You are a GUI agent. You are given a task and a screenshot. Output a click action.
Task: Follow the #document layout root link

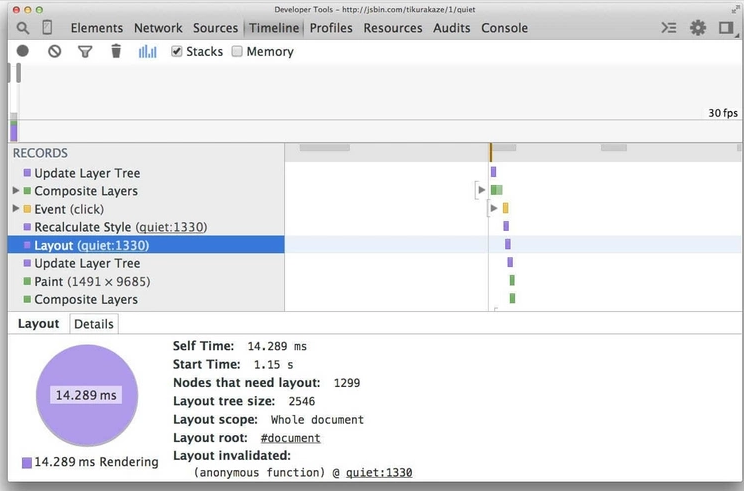290,438
